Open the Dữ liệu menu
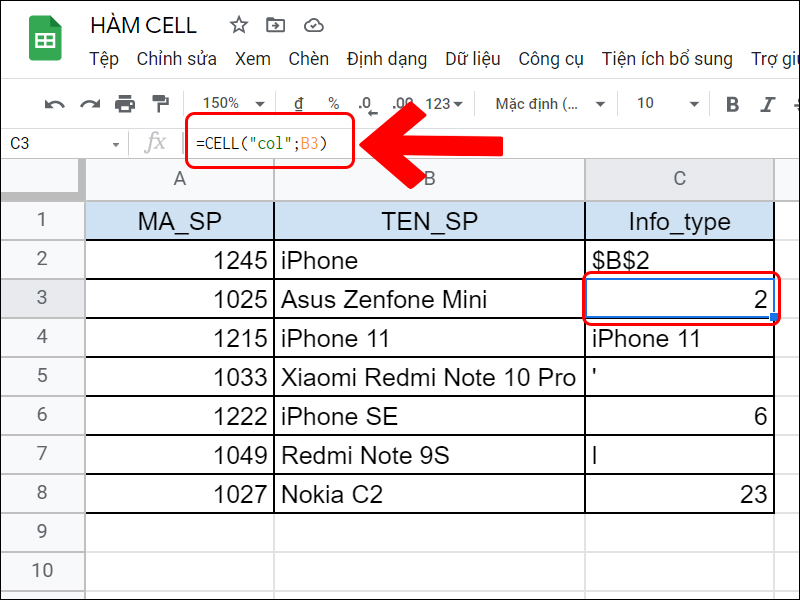Image resolution: width=800 pixels, height=600 pixels. tap(473, 59)
